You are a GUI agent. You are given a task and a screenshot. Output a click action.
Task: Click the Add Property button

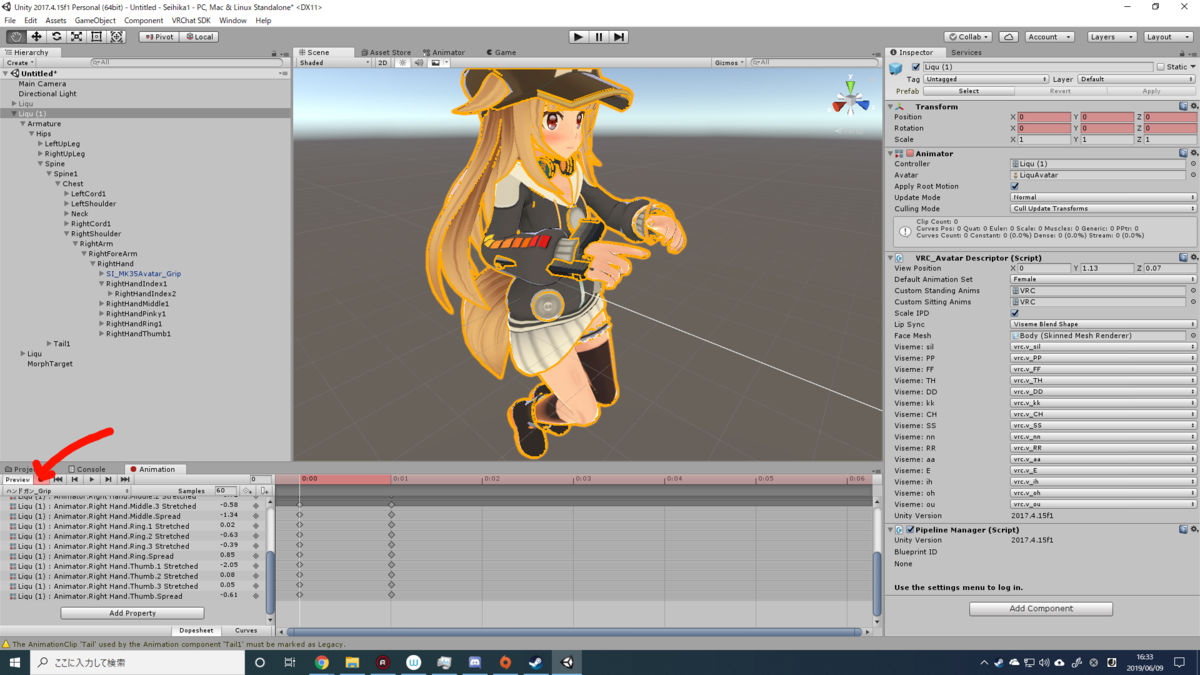pyautogui.click(x=132, y=613)
